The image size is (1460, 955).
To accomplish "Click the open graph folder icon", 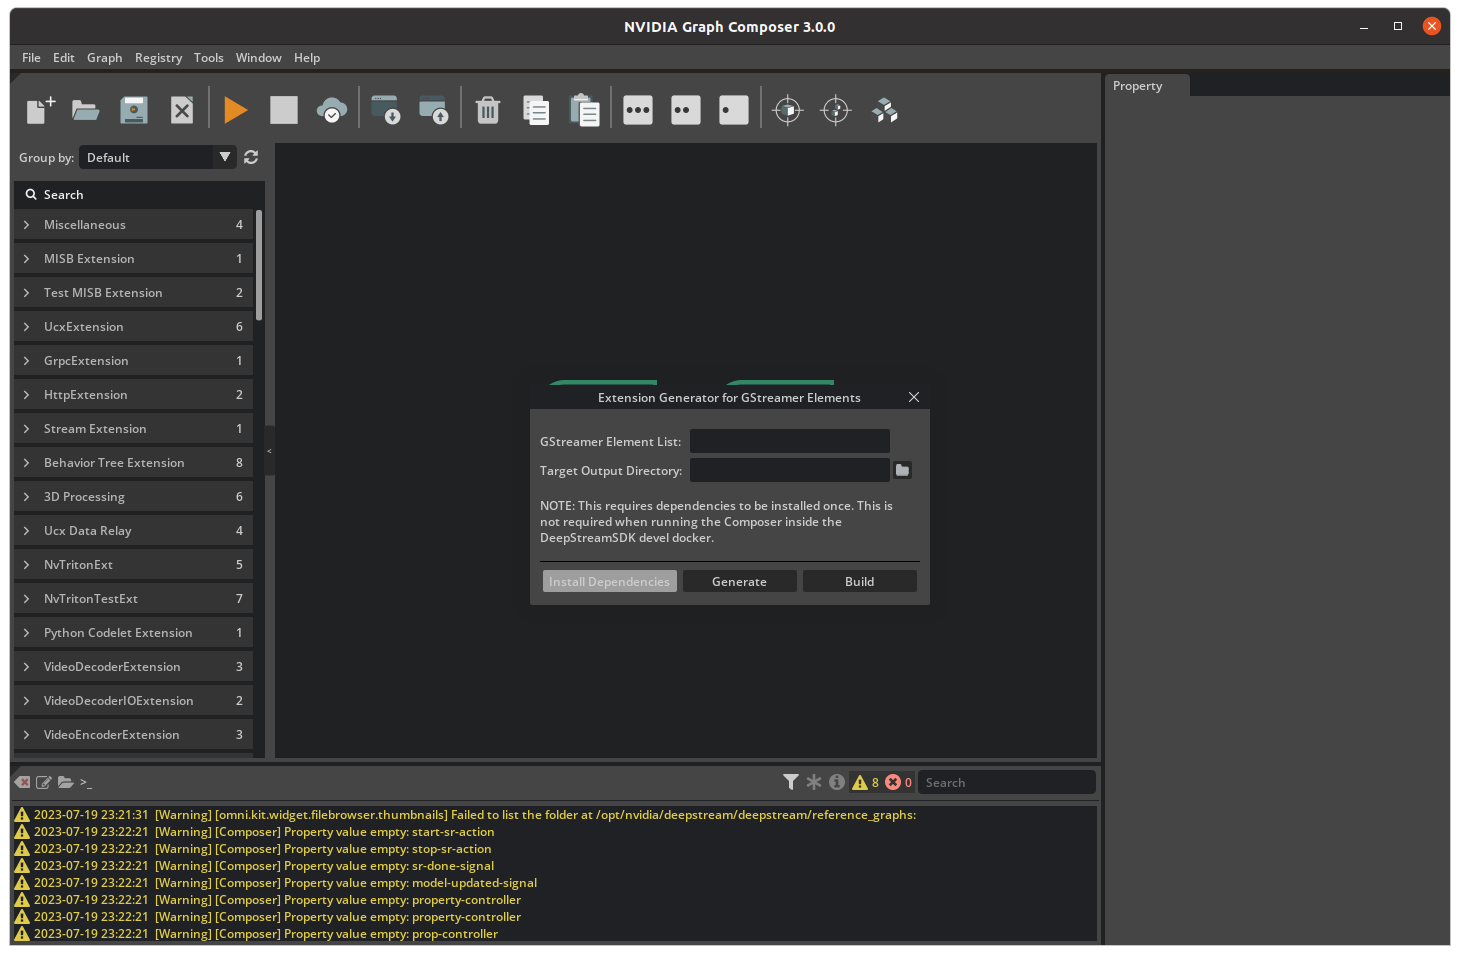I will (x=86, y=110).
